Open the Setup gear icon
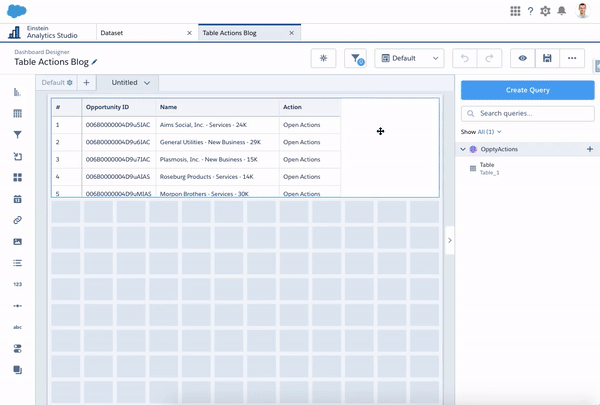This screenshot has height=405, width=600. (x=545, y=11)
